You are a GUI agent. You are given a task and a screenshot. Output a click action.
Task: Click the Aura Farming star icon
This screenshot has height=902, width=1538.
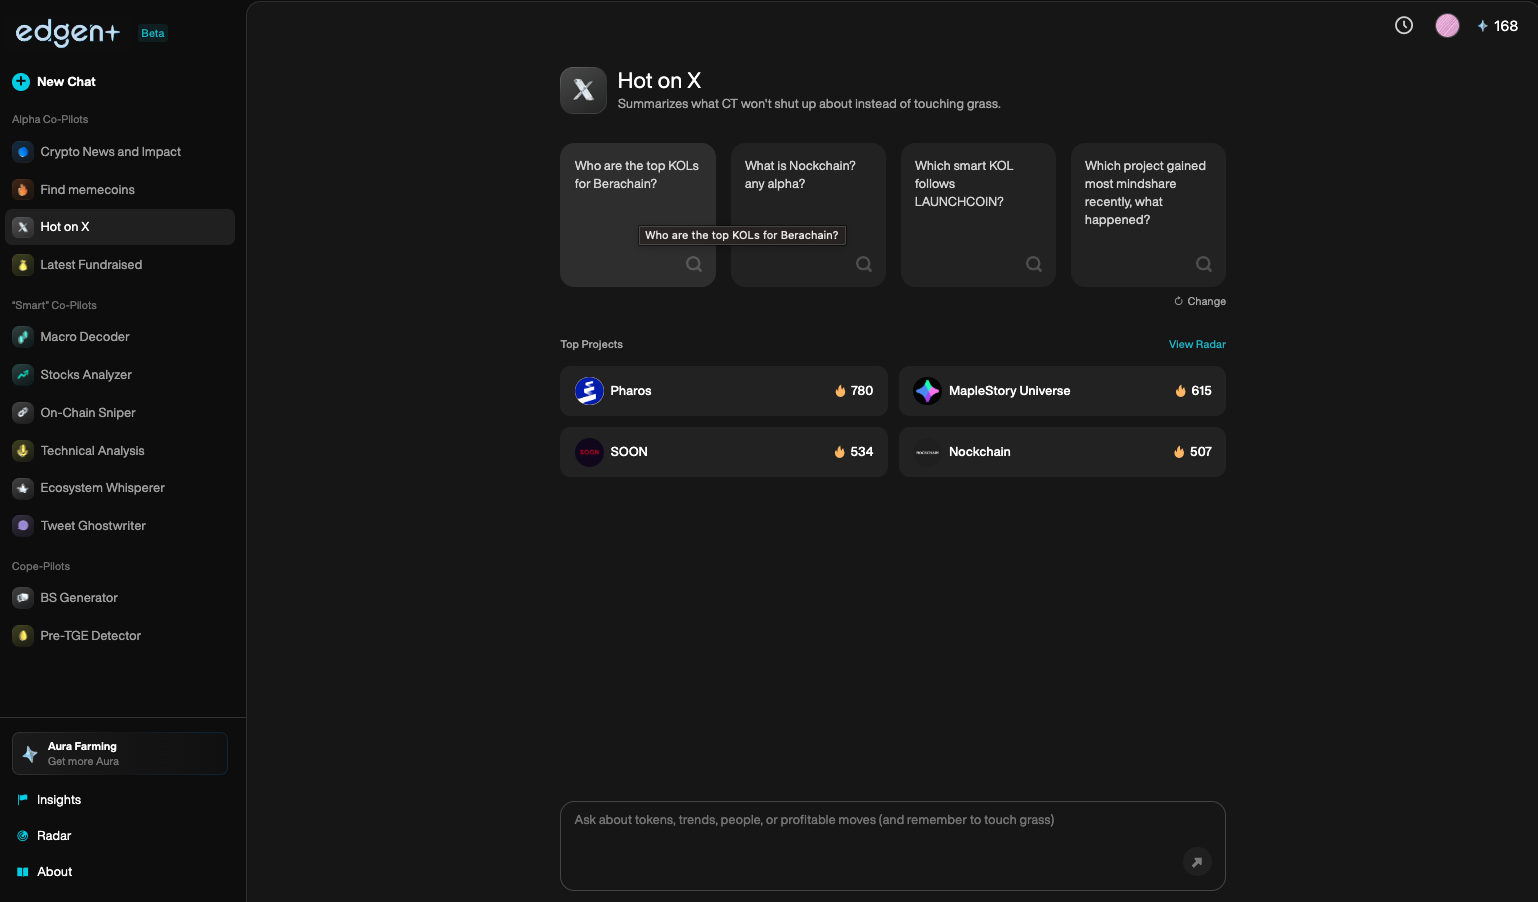pyautogui.click(x=31, y=754)
